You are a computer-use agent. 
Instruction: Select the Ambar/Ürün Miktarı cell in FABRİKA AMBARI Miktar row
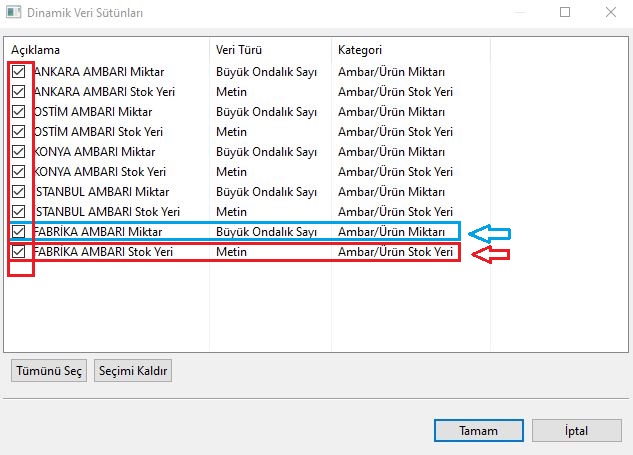tap(392, 232)
